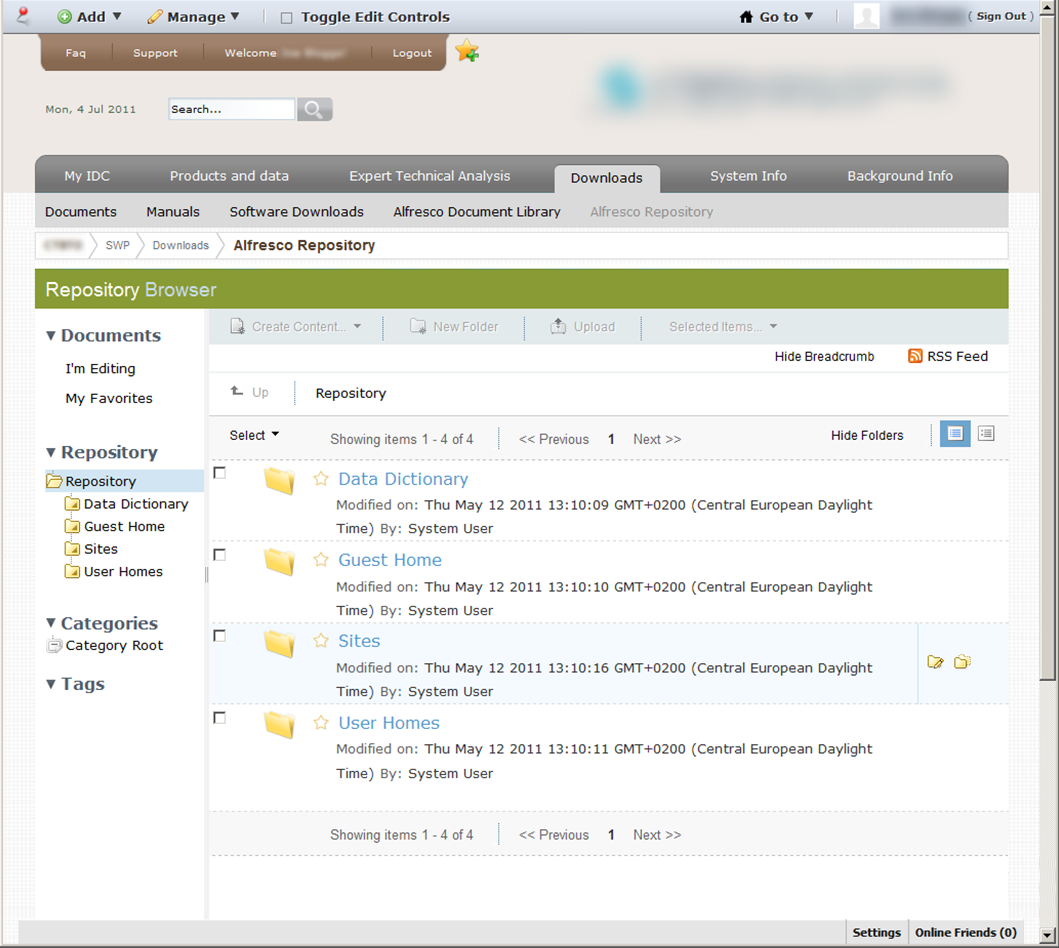The height and width of the screenshot is (948, 1059).
Task: Open the Background Info tab
Action: pyautogui.click(x=900, y=176)
